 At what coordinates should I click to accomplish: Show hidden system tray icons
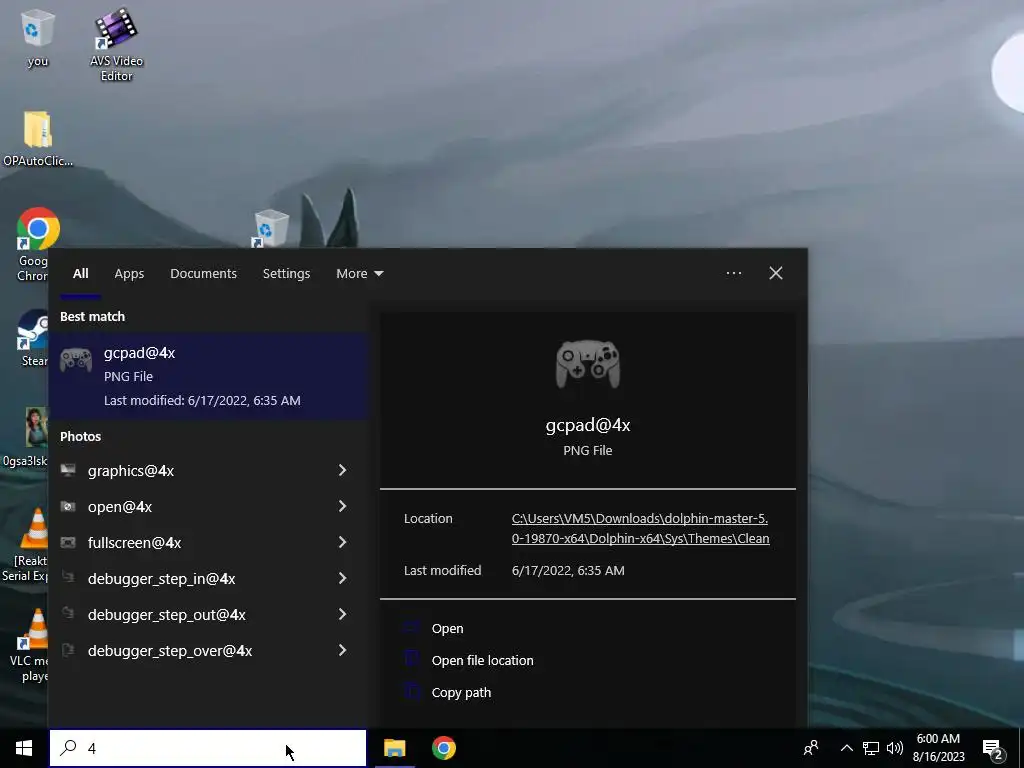[x=846, y=748]
